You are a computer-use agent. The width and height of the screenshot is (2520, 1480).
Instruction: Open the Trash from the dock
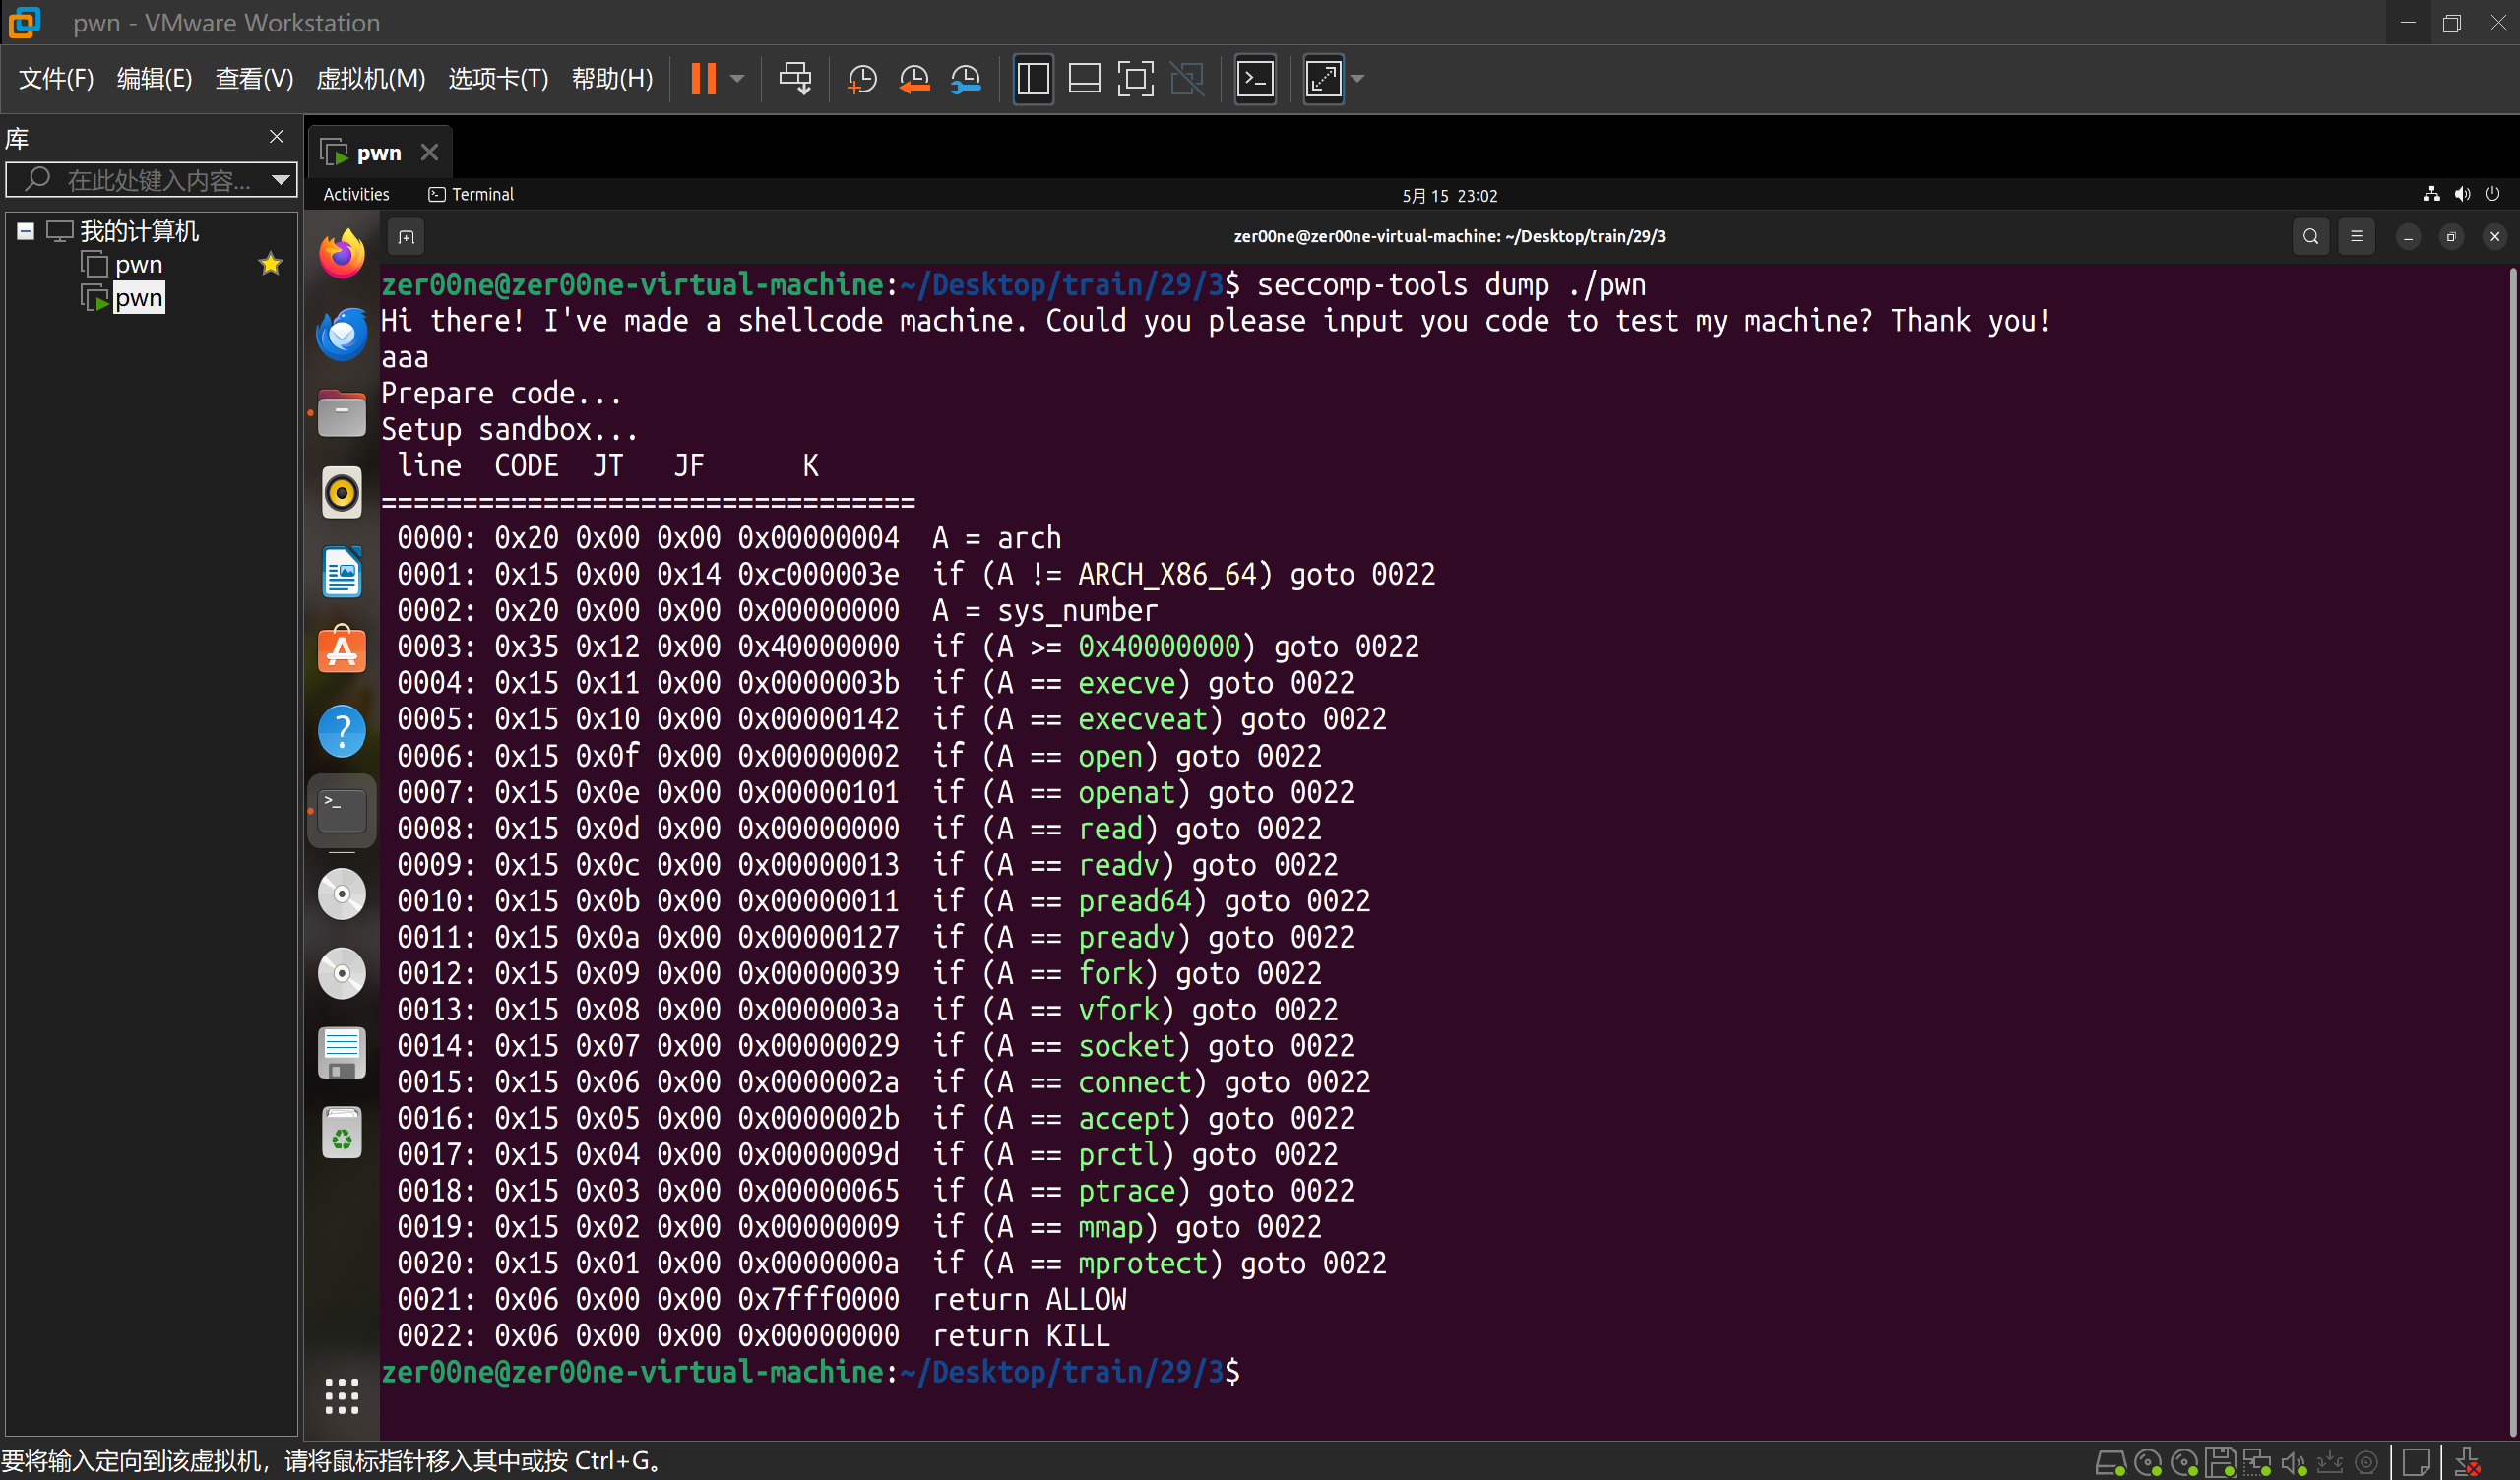coord(342,1133)
